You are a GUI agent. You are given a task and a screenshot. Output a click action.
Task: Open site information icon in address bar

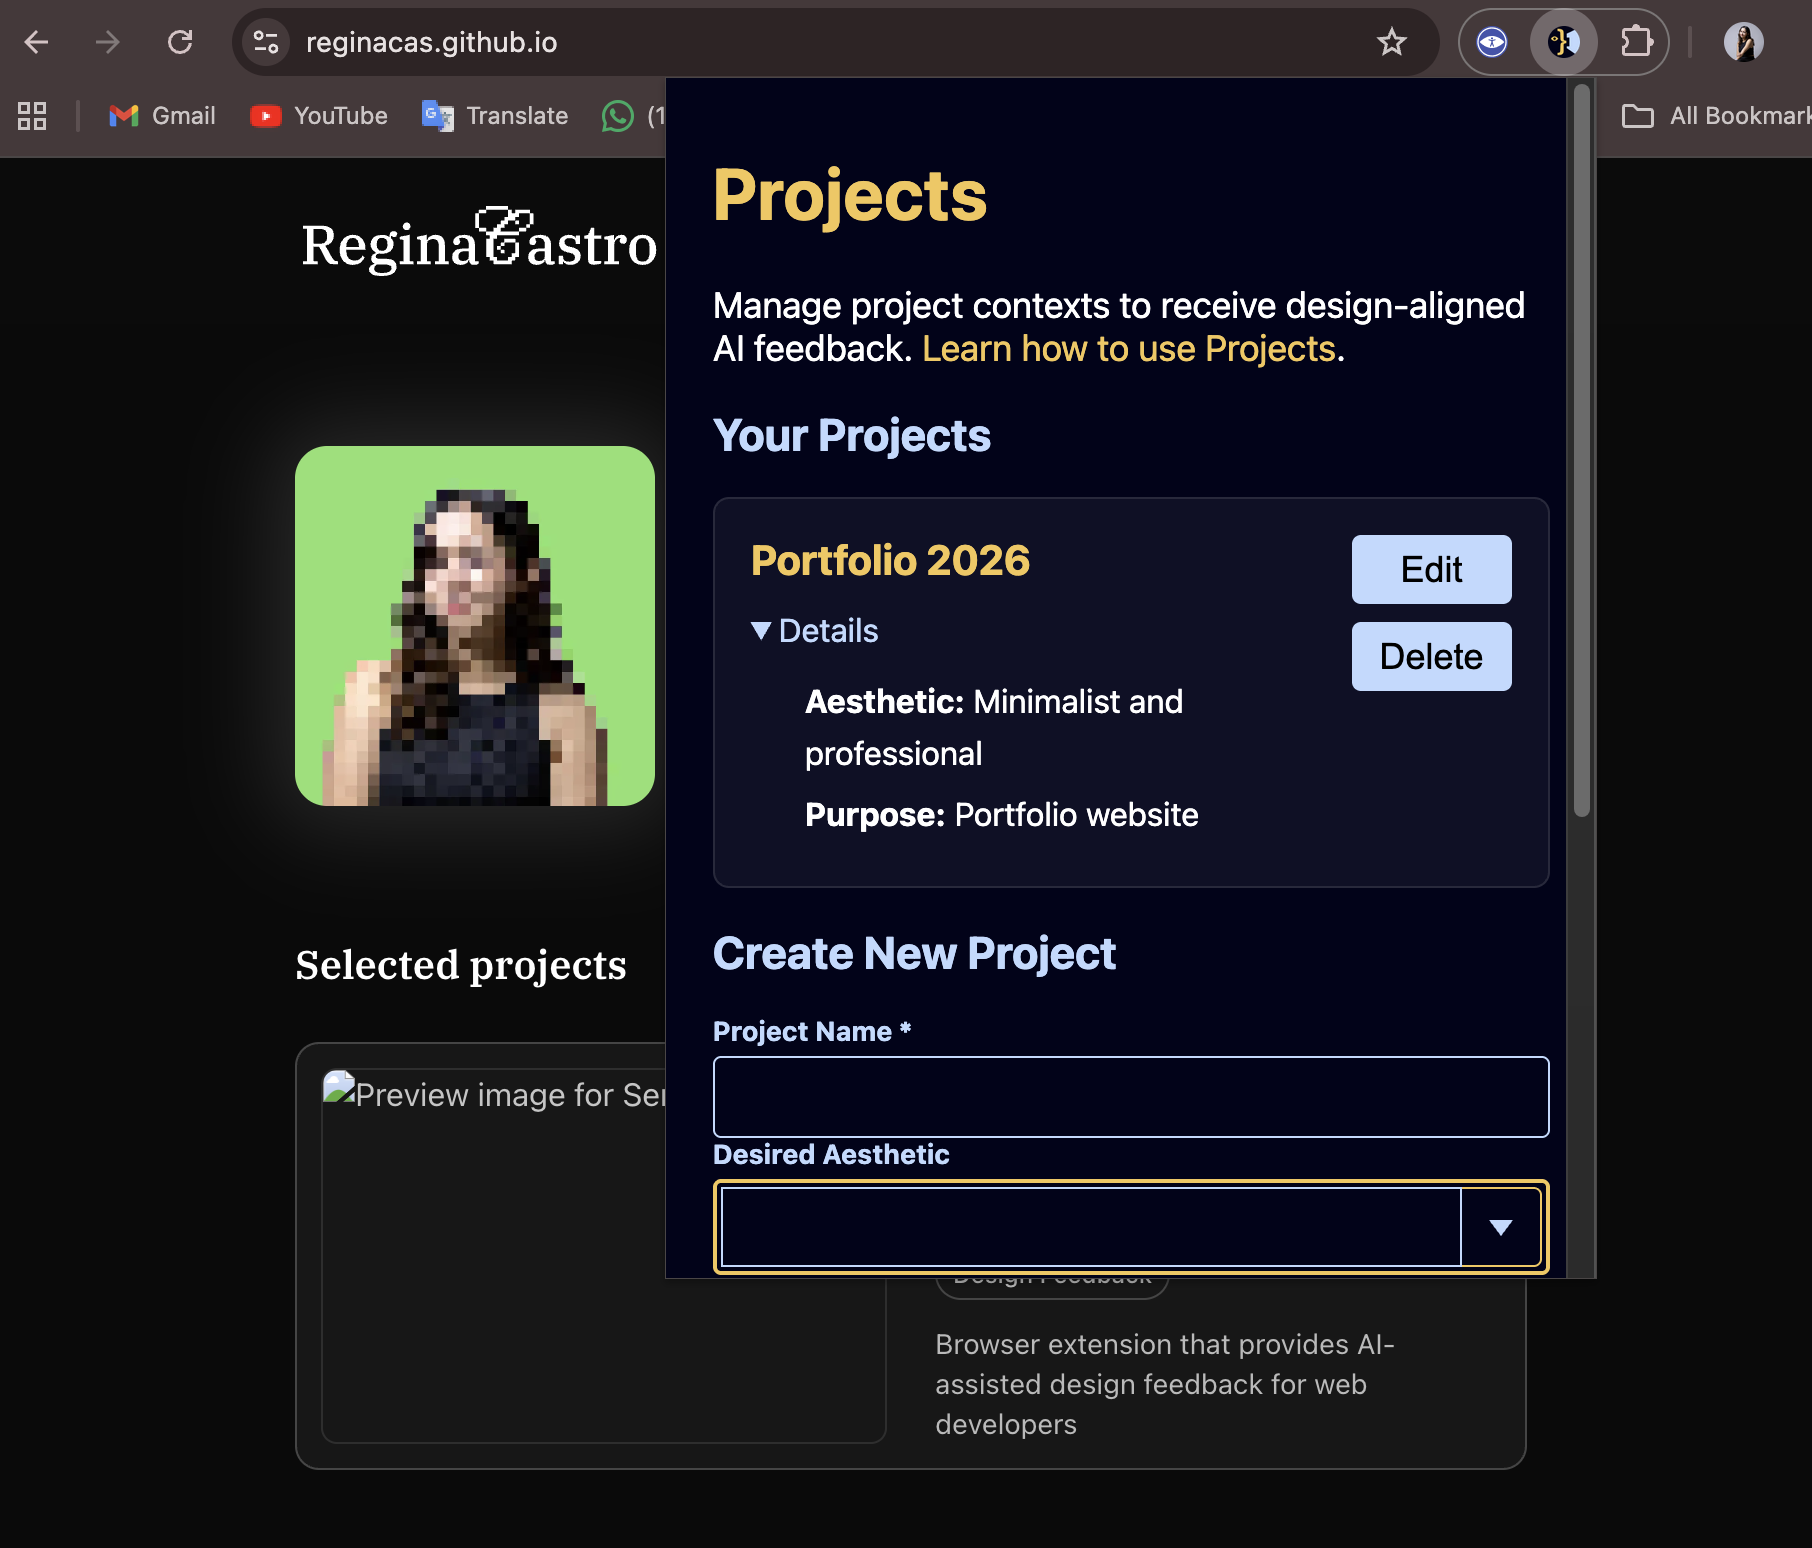[266, 42]
